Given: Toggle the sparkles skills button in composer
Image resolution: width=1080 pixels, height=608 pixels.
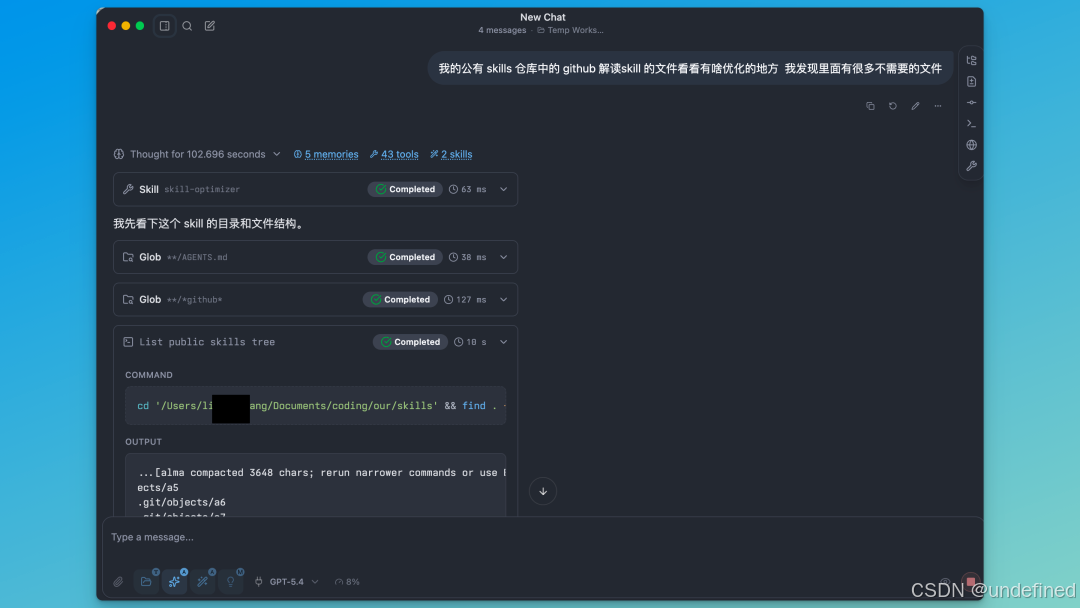Looking at the screenshot, I should 174,582.
